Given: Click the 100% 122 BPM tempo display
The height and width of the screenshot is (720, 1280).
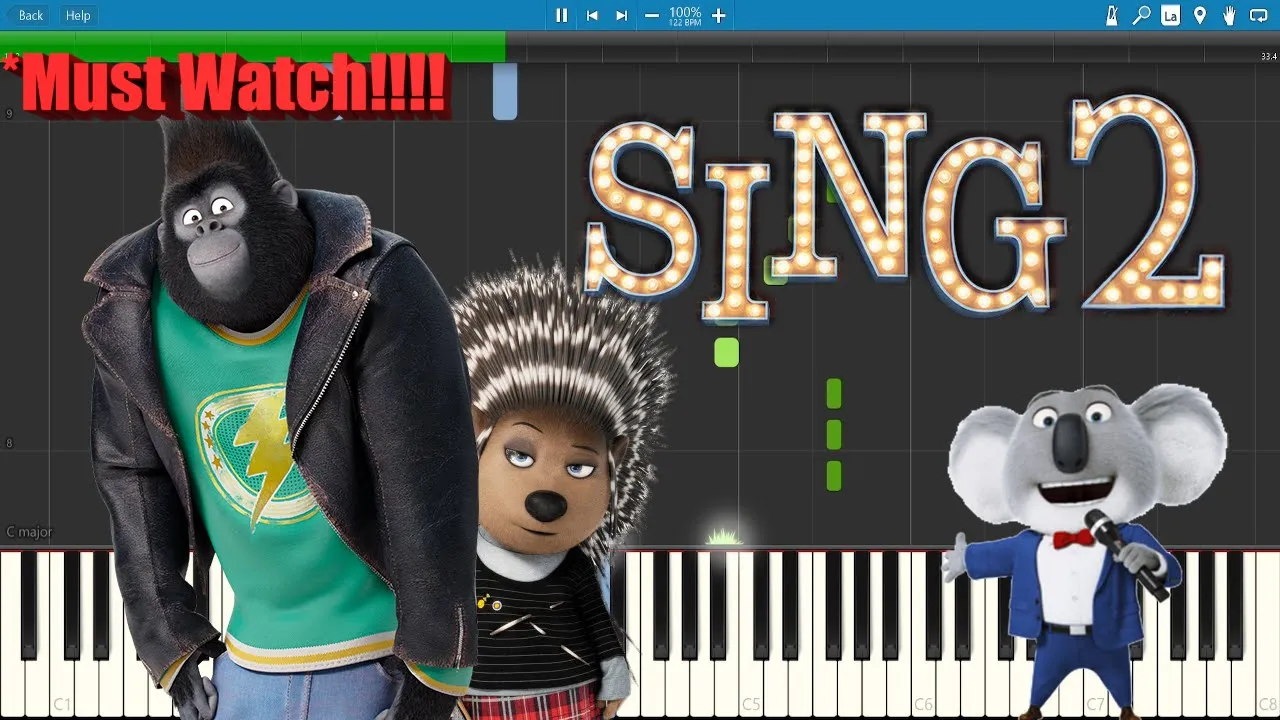Looking at the screenshot, I should [x=685, y=15].
